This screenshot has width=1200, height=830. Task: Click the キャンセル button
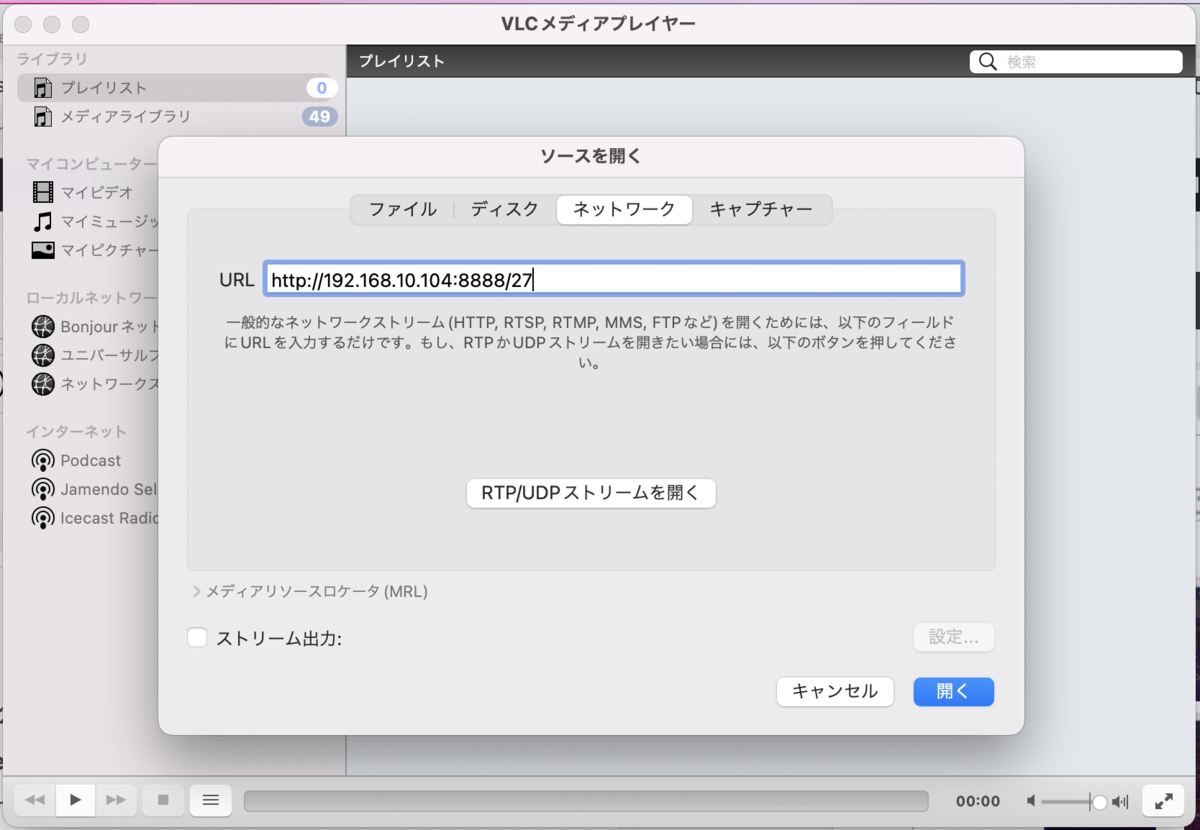pyautogui.click(x=835, y=691)
